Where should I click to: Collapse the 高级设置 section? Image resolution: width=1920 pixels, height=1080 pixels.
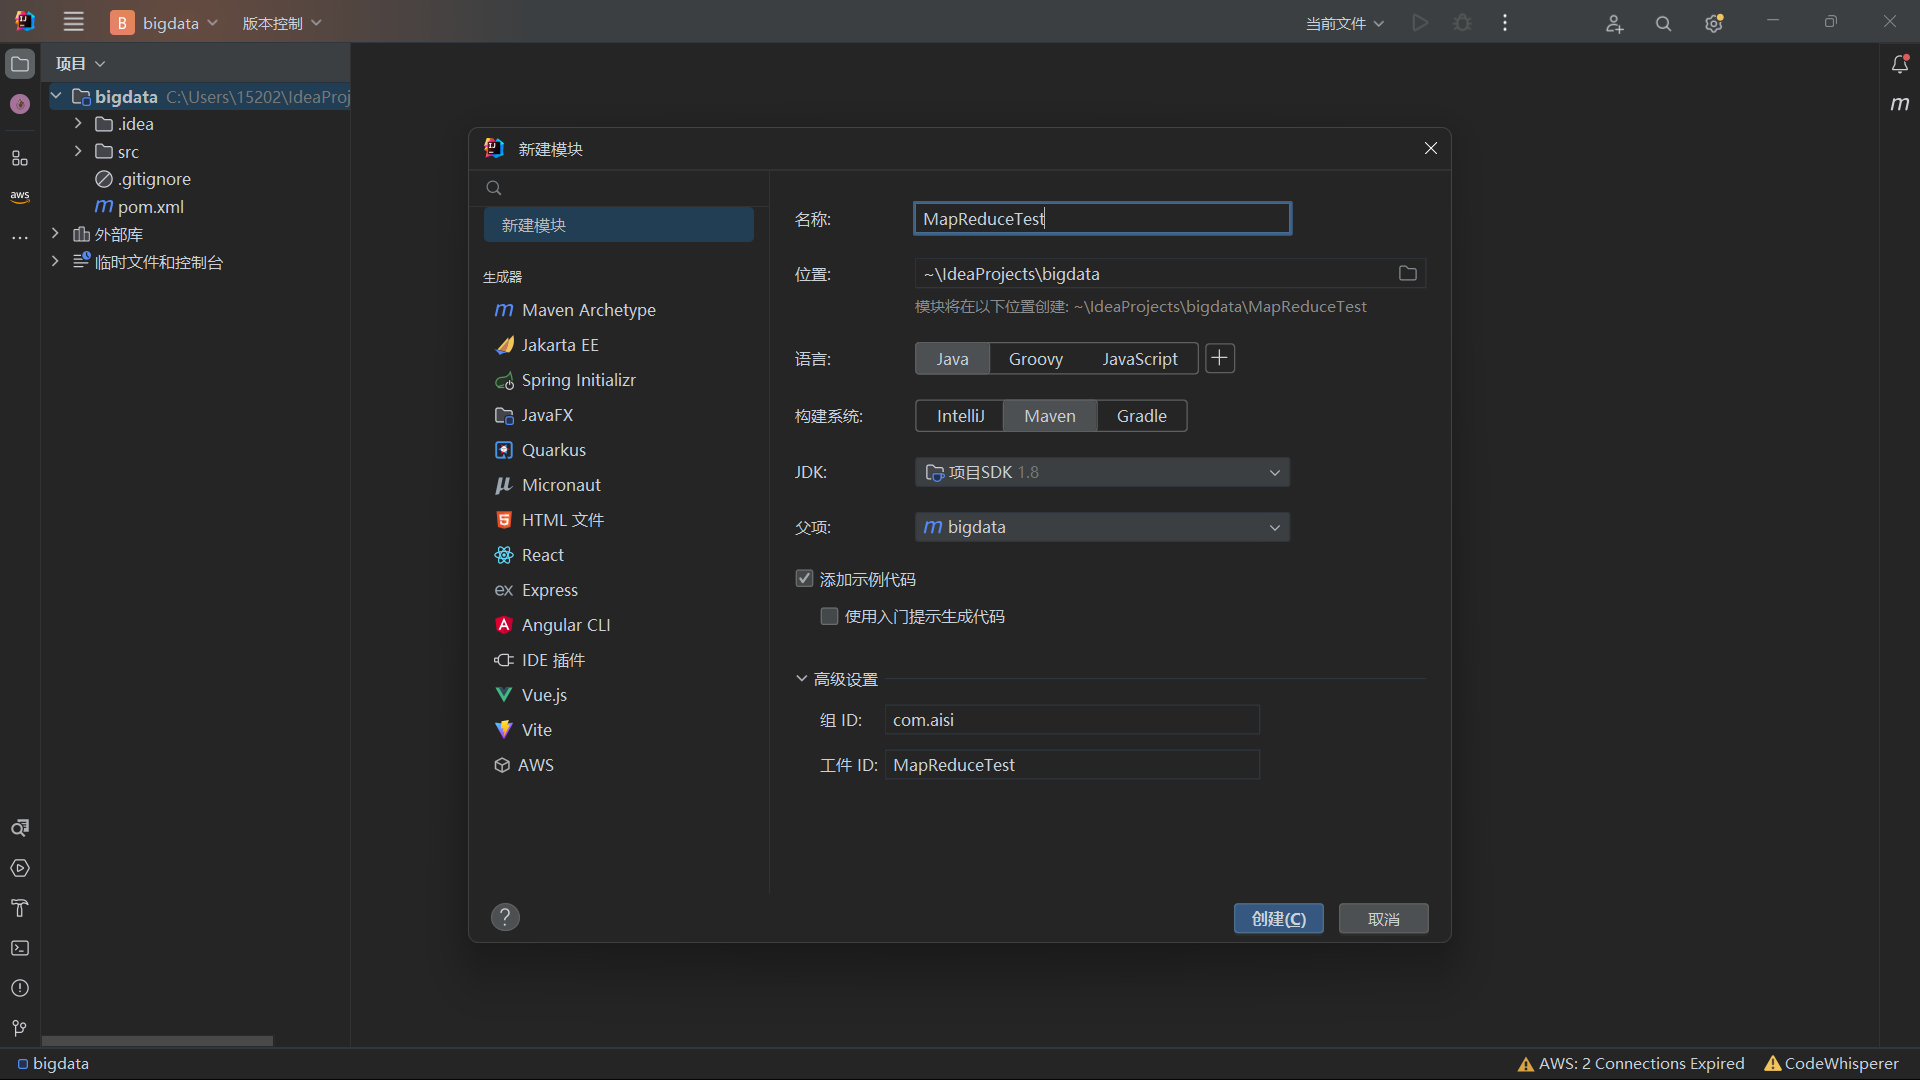coord(802,679)
